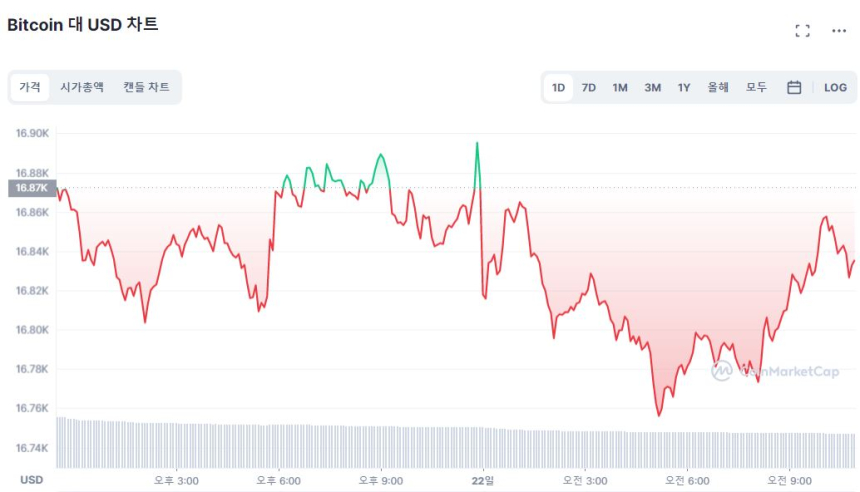The image size is (860, 492).
Task: Choose the 1Y time range
Action: pyautogui.click(x=684, y=88)
